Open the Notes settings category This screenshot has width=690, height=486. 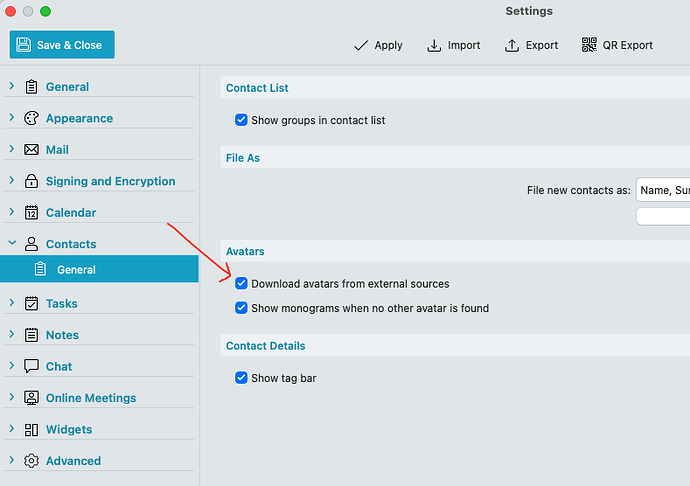click(62, 335)
